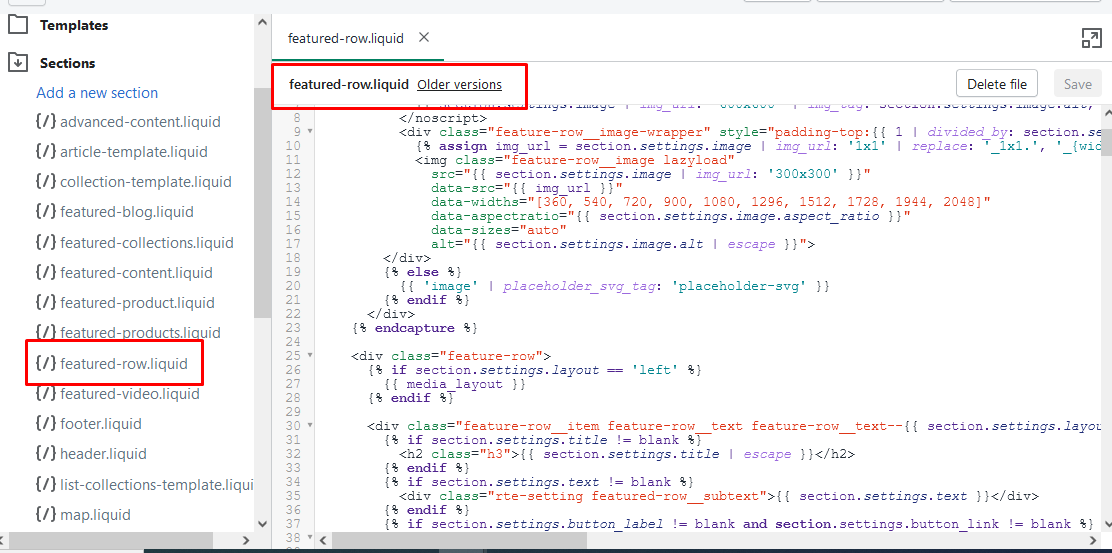The width and height of the screenshot is (1112, 553).
Task: Open article-template.liquid file
Action: pos(134,152)
